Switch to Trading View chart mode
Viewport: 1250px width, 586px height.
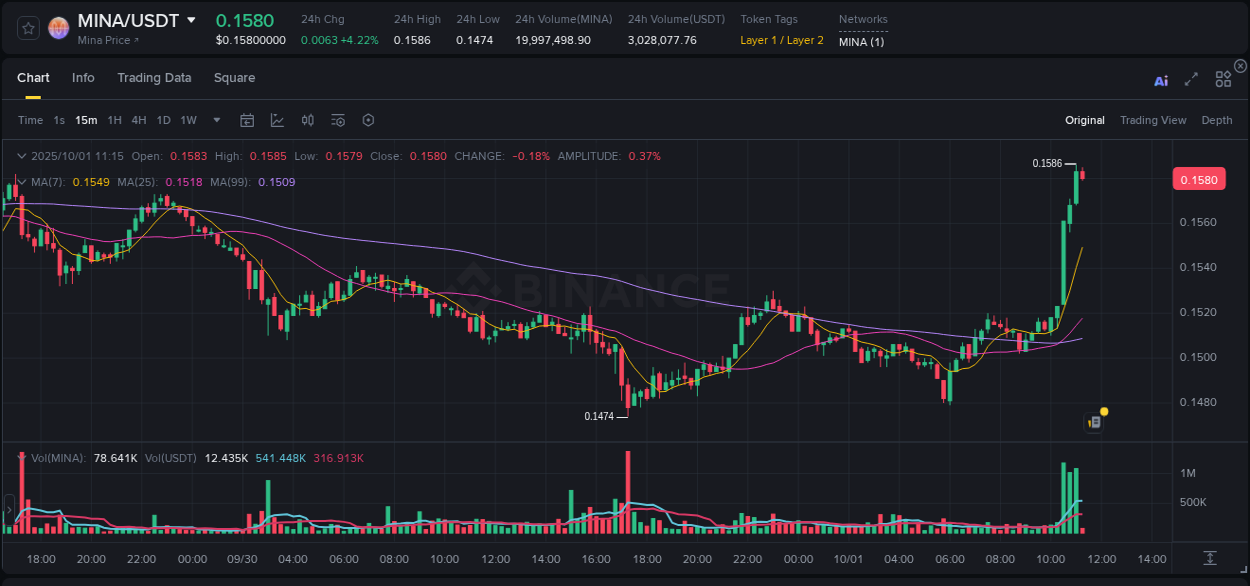[x=1153, y=120]
